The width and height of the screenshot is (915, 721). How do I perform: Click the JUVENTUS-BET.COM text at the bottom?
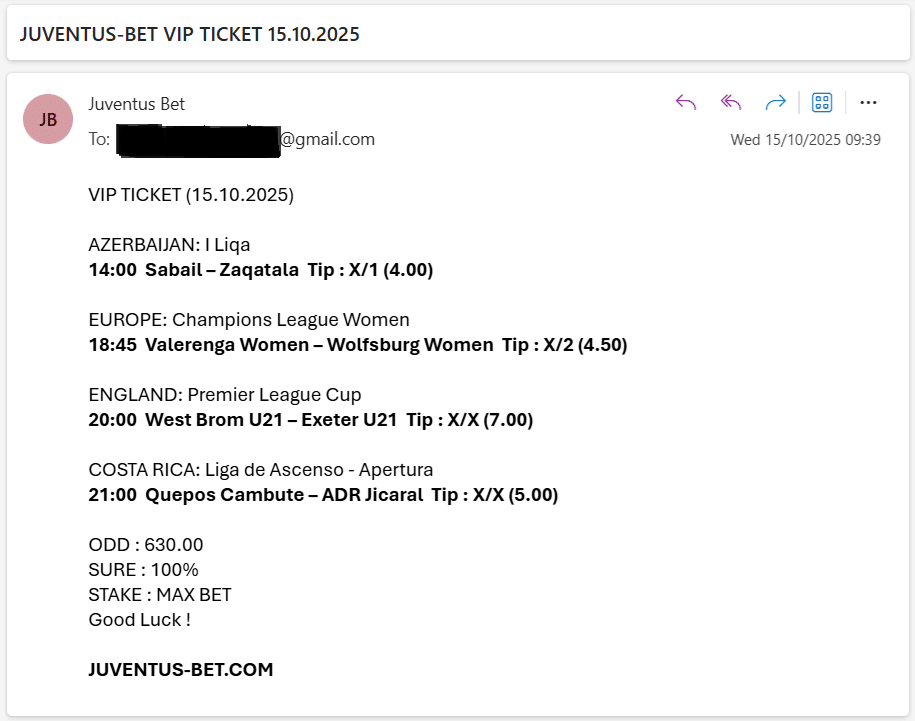coord(181,670)
